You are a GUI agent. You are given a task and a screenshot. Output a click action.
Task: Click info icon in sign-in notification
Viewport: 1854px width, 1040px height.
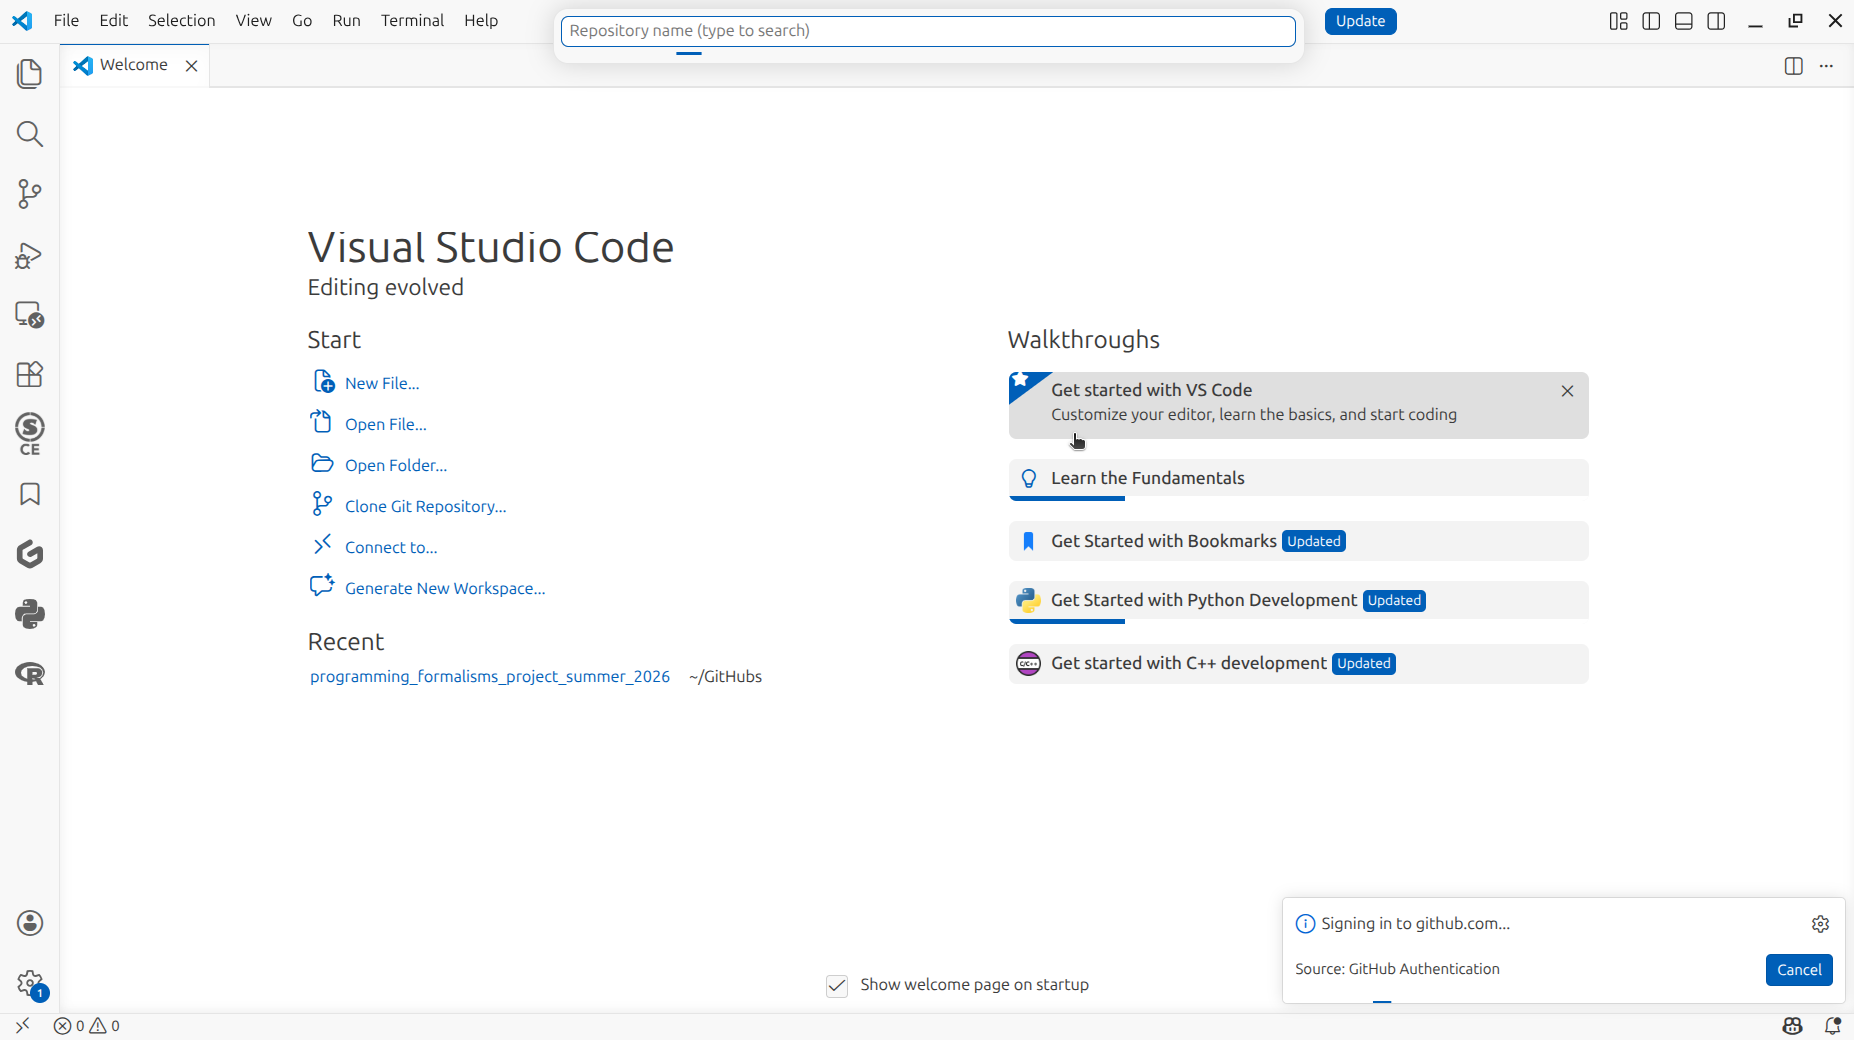point(1305,924)
